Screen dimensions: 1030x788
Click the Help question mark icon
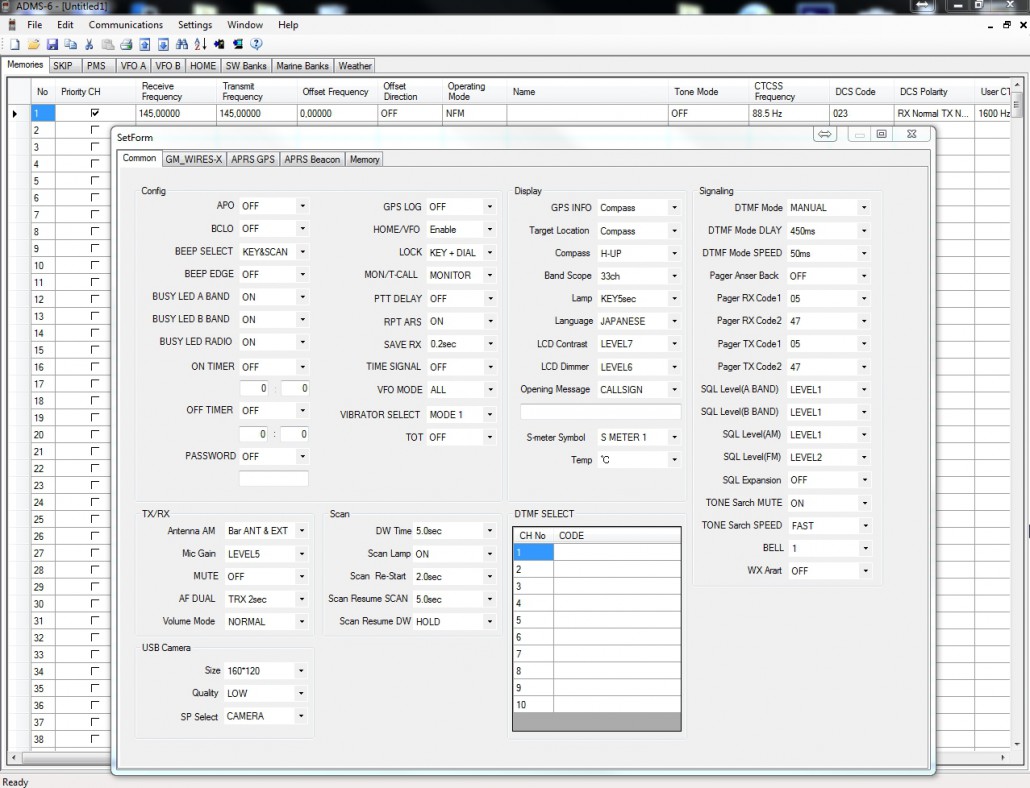pos(256,44)
